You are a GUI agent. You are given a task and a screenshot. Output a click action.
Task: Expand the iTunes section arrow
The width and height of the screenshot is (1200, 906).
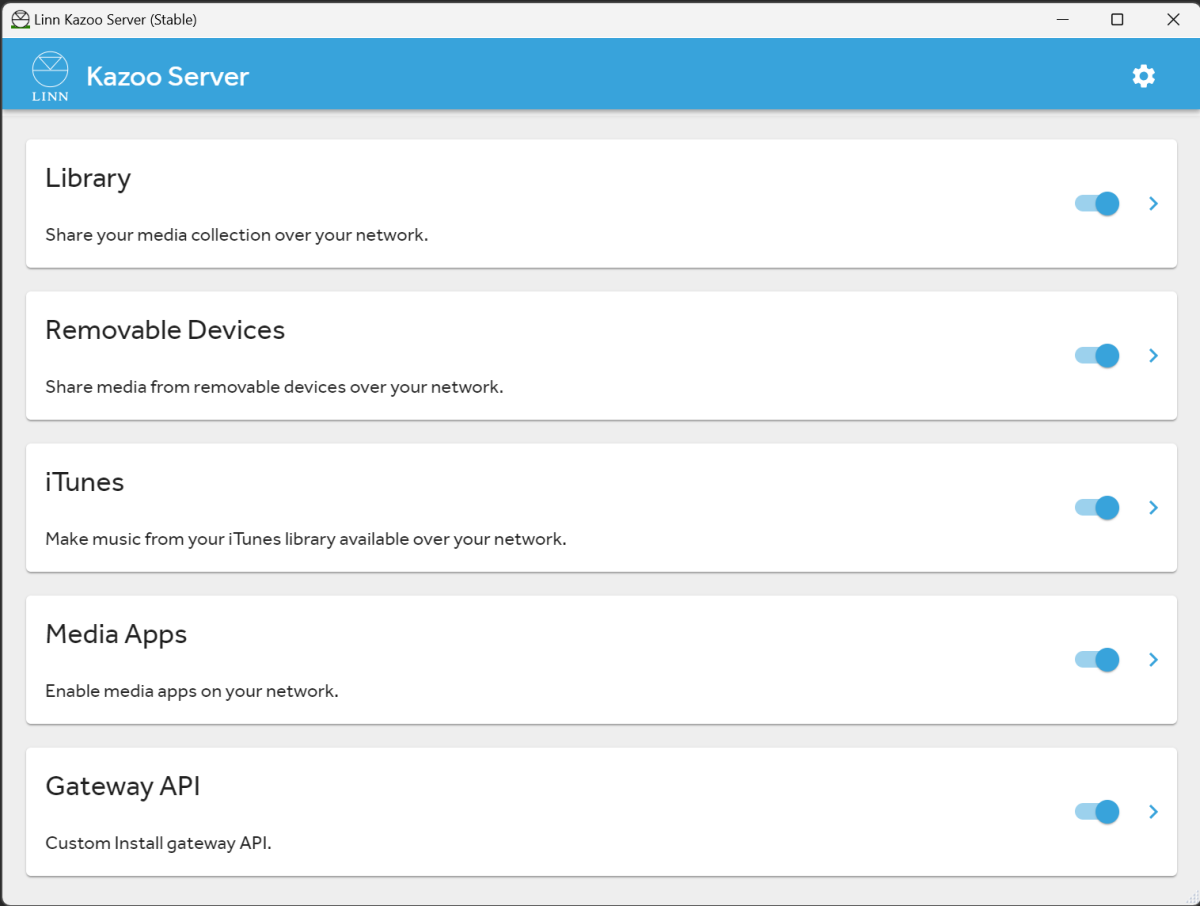click(x=1153, y=508)
